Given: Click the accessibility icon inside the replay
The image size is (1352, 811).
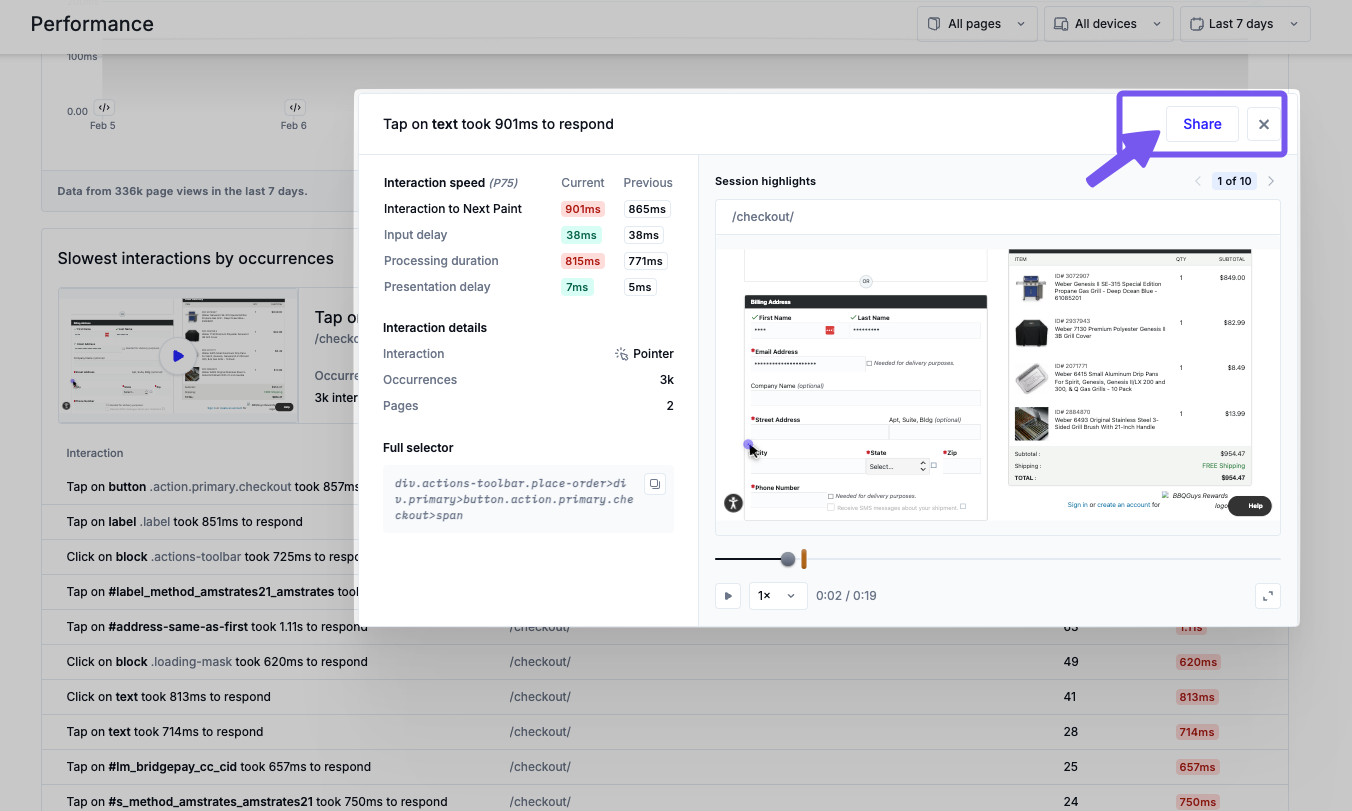Looking at the screenshot, I should click(x=733, y=504).
